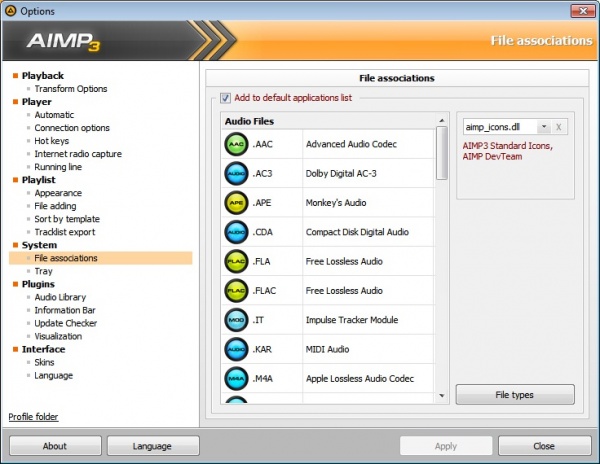Select the Interface category
This screenshot has width=600, height=464.
pos(43,349)
